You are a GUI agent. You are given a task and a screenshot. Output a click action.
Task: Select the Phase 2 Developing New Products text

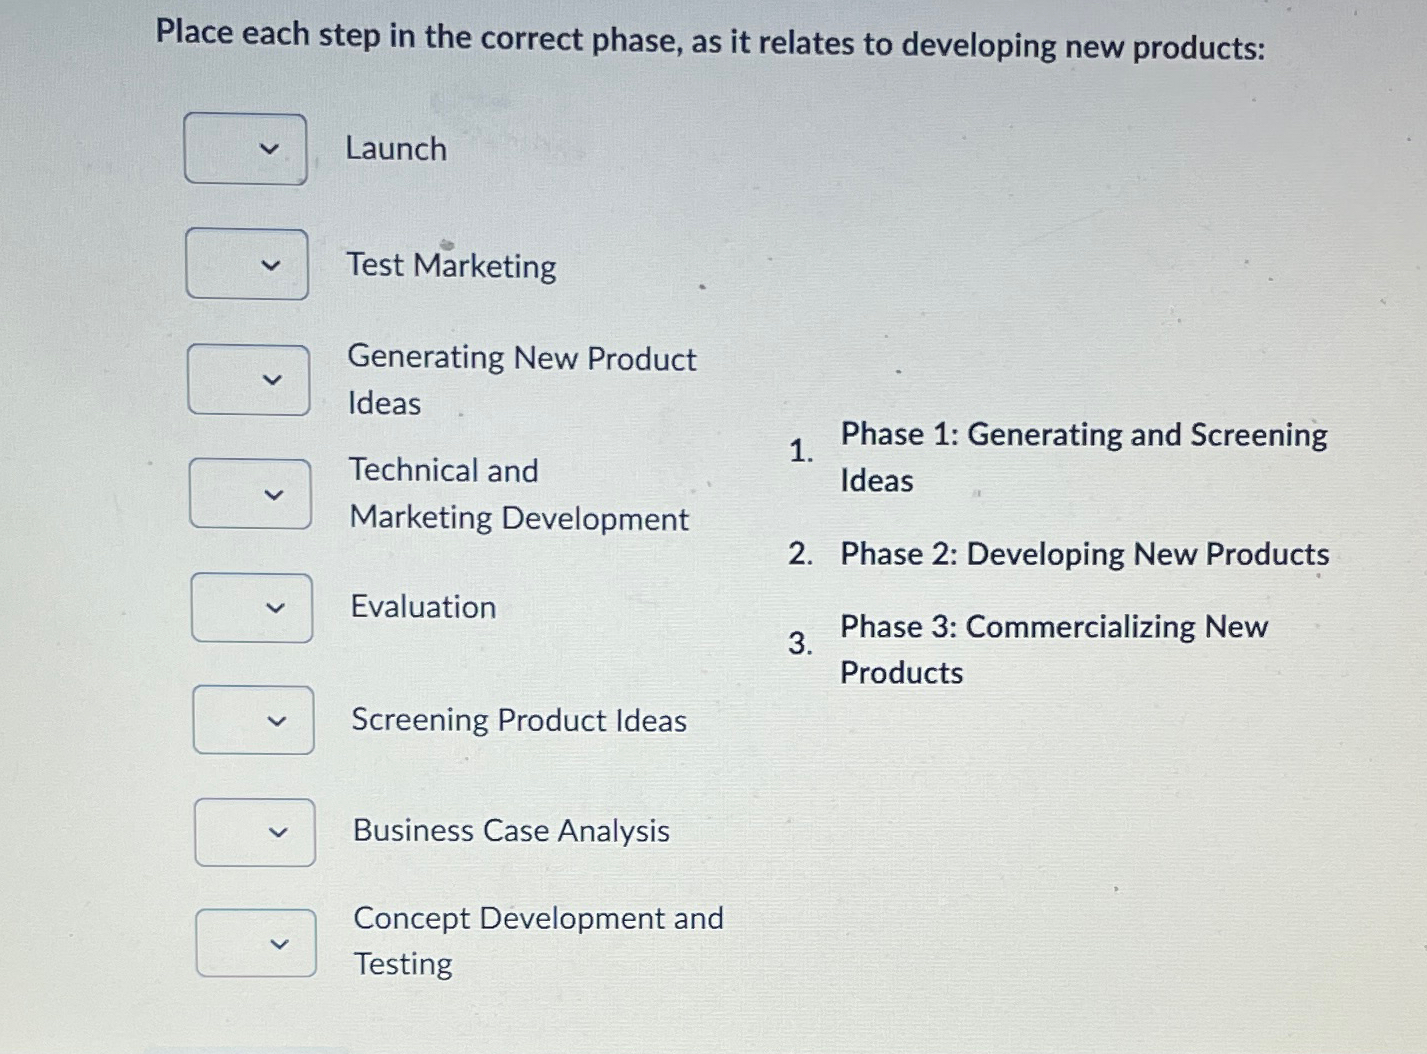pyautogui.click(x=1083, y=555)
